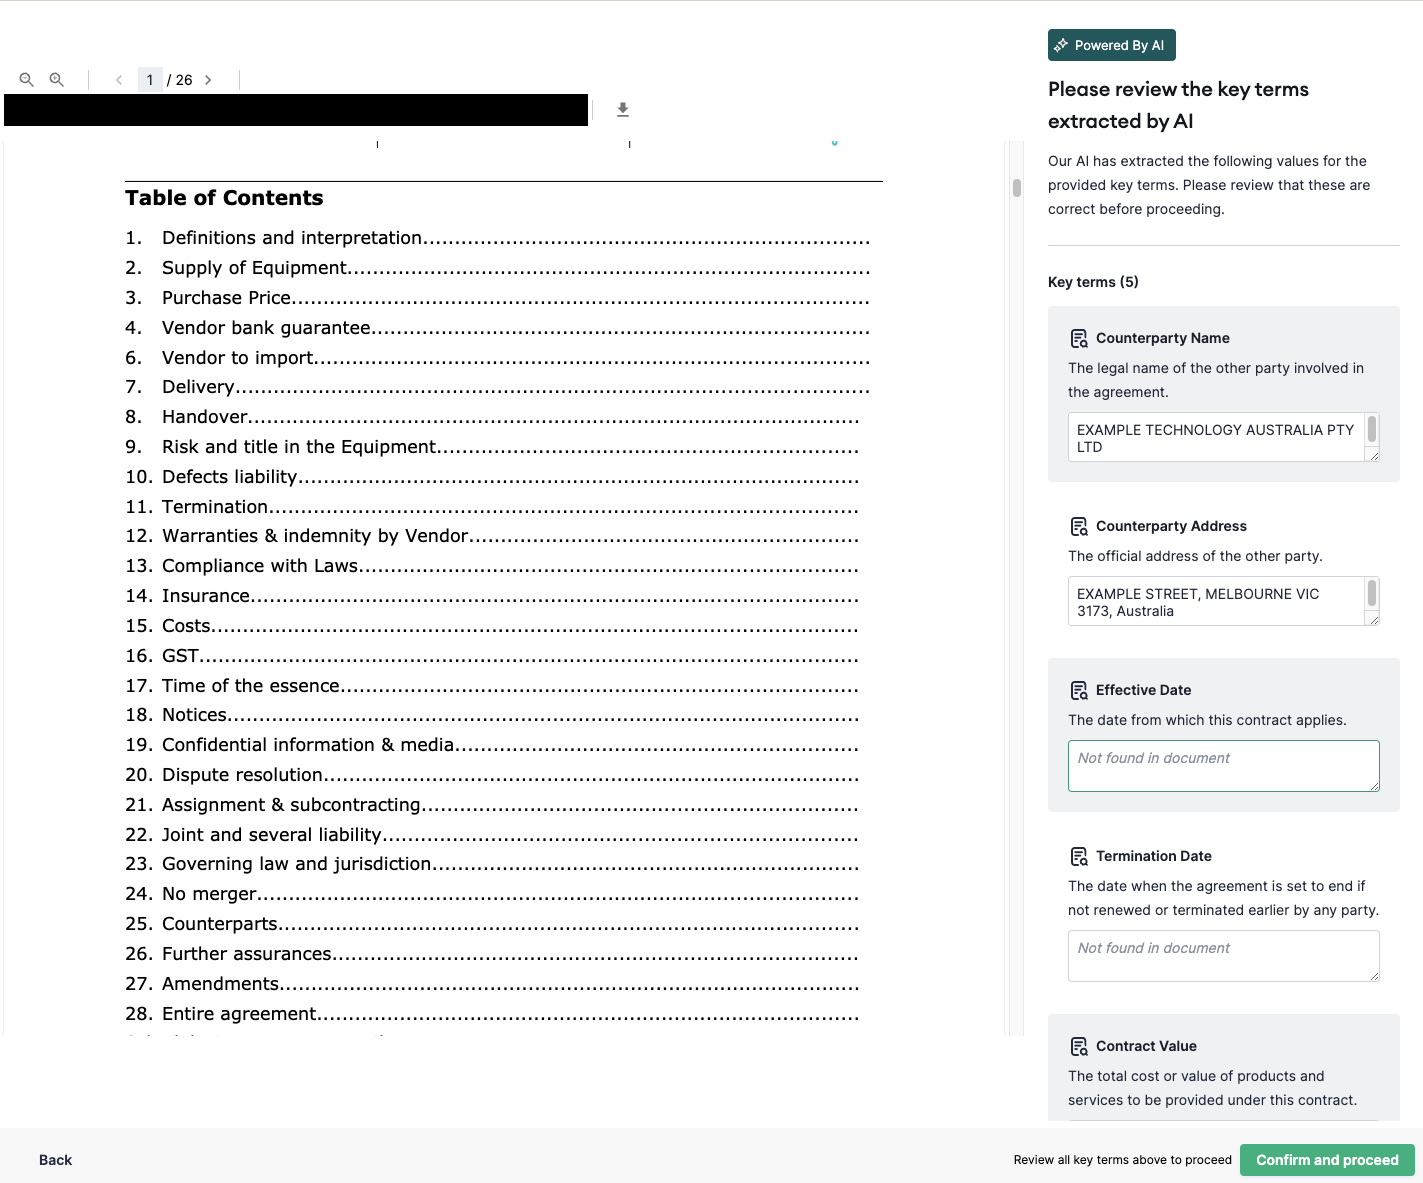Click the zoom in magnifier icon
This screenshot has width=1423, height=1183.
click(57, 80)
